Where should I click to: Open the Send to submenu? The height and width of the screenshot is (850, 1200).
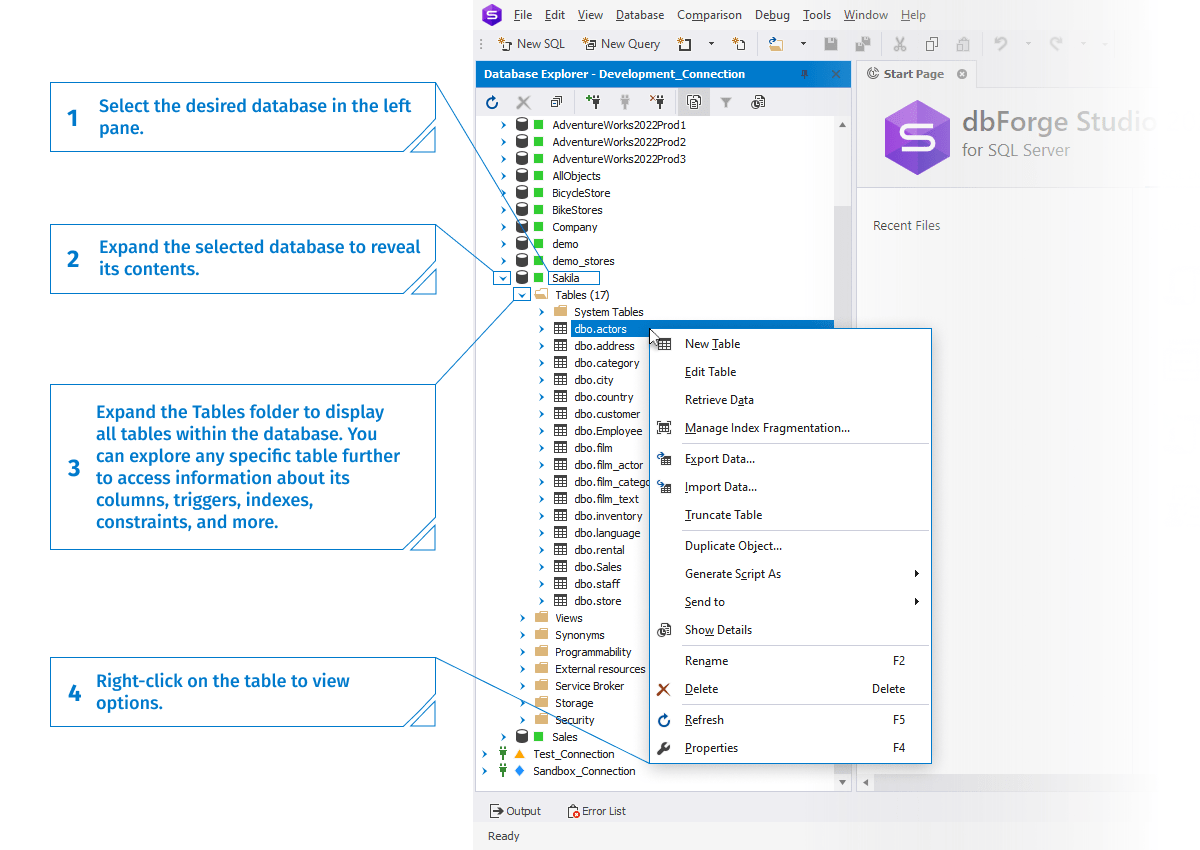(x=790, y=602)
